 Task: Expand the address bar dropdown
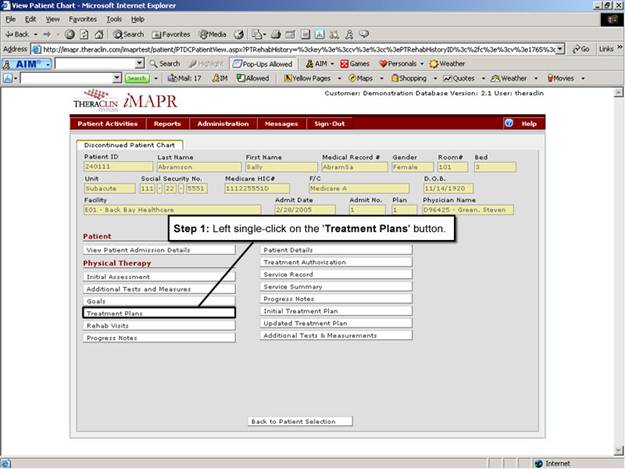[x=560, y=48]
